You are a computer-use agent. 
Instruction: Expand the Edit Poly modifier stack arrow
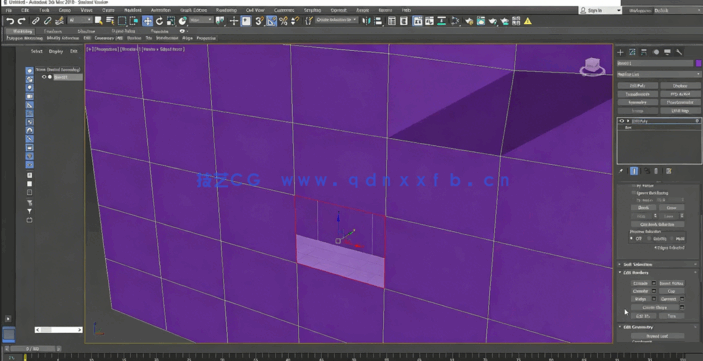tap(628, 121)
